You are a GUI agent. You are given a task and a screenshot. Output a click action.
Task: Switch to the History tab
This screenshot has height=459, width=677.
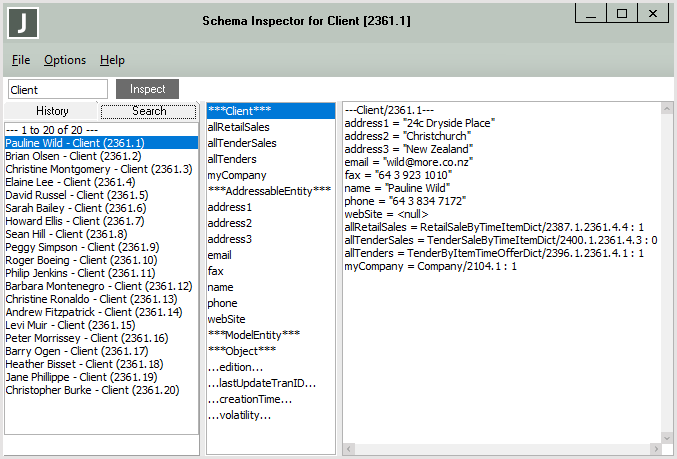pyautogui.click(x=52, y=111)
